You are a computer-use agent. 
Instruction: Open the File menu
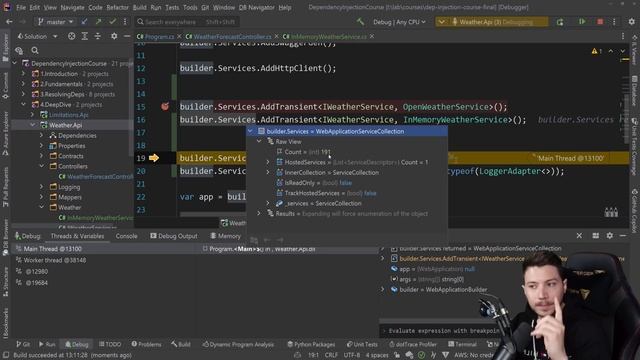point(21,7)
